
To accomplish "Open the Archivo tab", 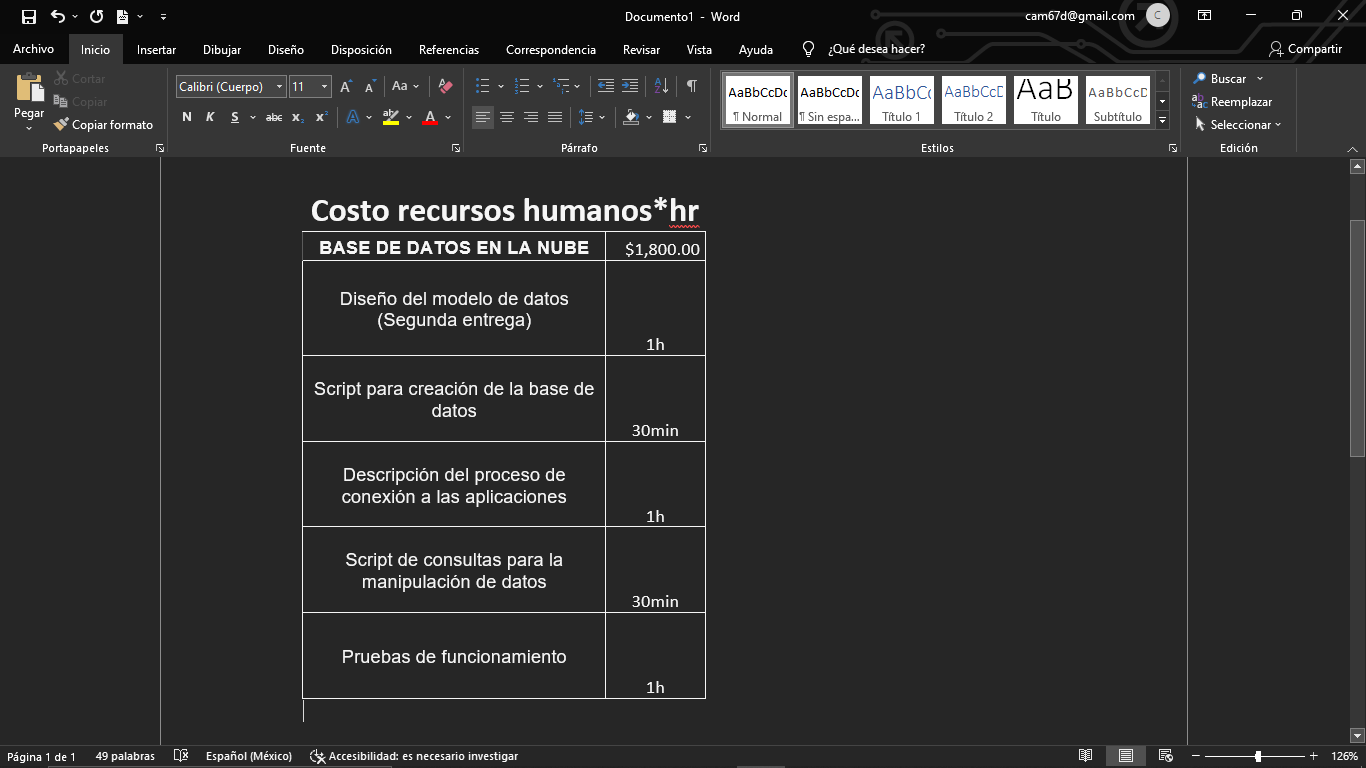I will (x=34, y=49).
